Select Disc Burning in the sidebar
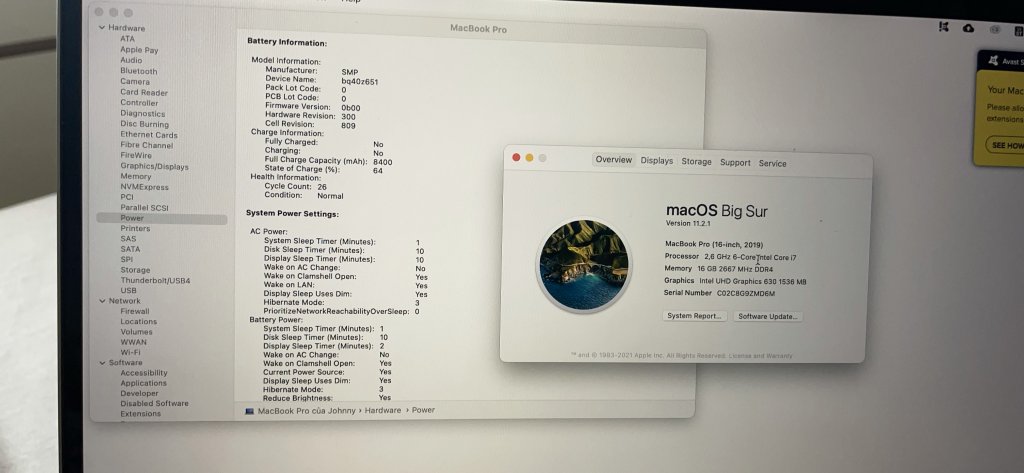The height and width of the screenshot is (473, 1024). point(144,124)
